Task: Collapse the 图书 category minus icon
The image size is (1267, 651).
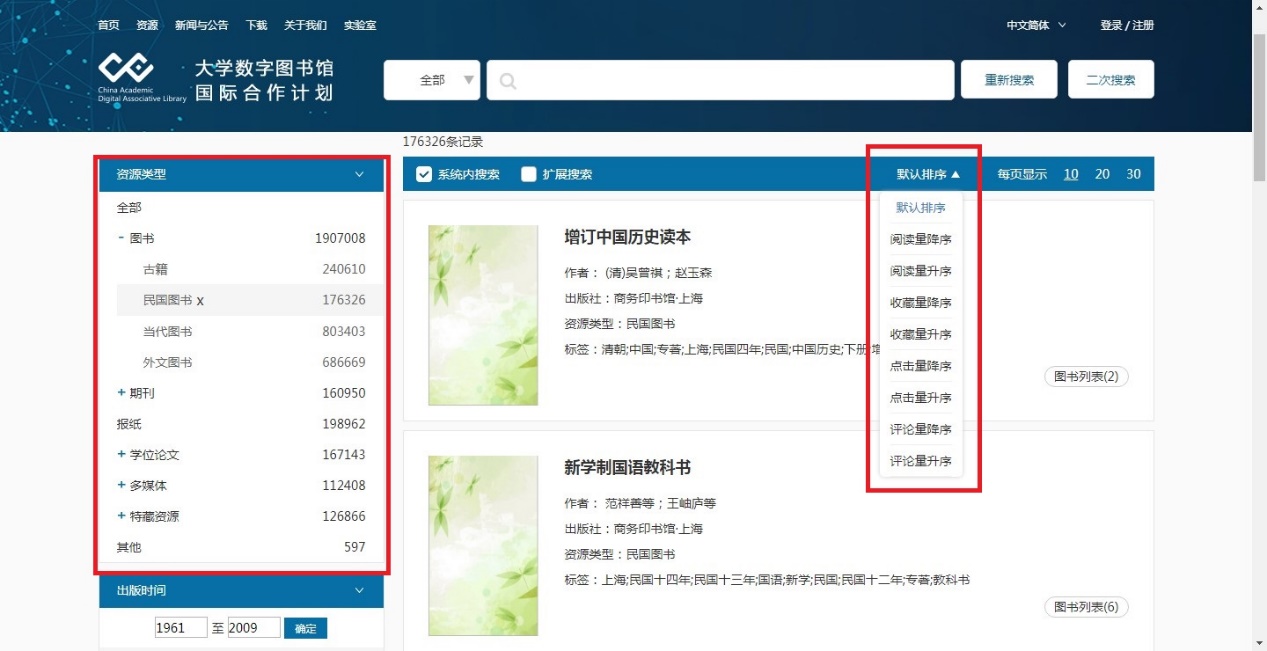Action: [121, 238]
